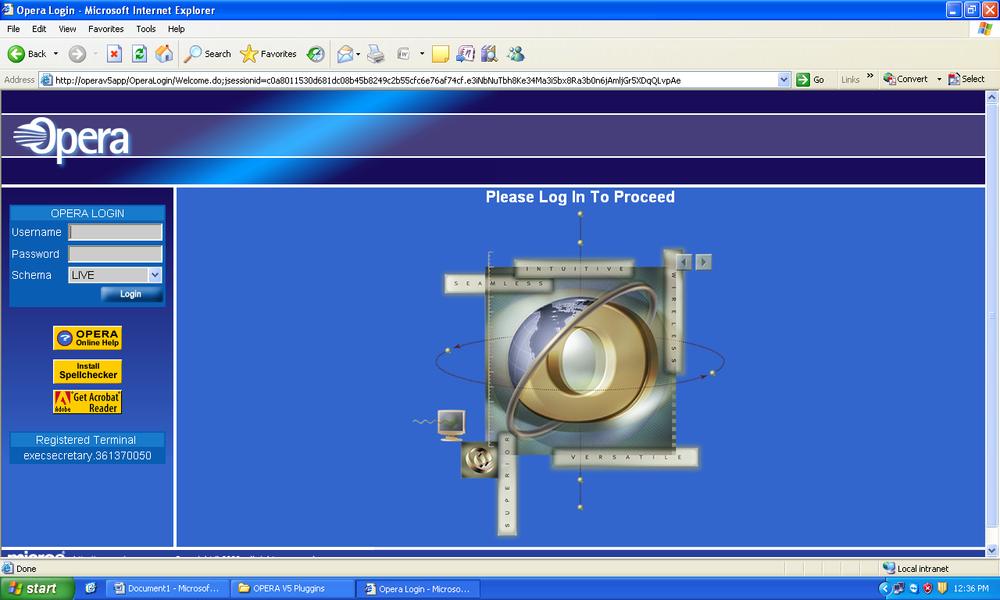
Task: Open the View menu
Action: [x=67, y=29]
